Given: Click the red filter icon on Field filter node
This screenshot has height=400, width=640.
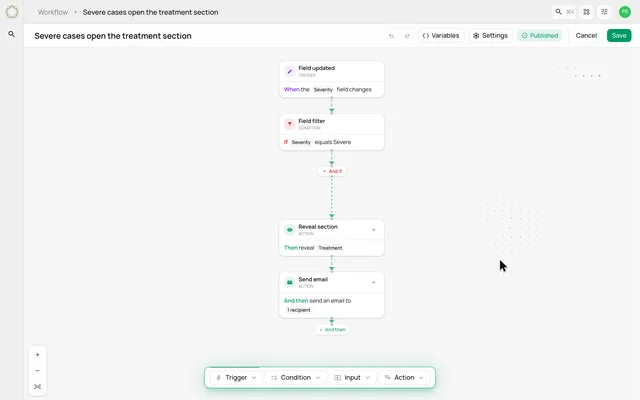Looking at the screenshot, I should point(289,124).
